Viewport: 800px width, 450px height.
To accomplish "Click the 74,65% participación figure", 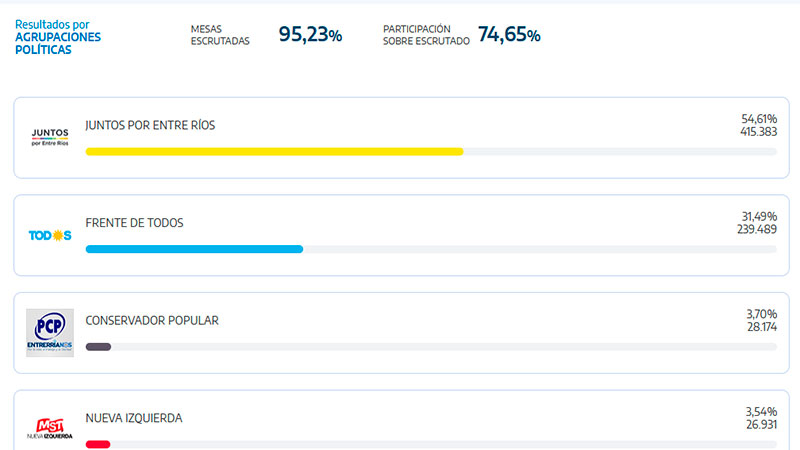I will pos(509,35).
